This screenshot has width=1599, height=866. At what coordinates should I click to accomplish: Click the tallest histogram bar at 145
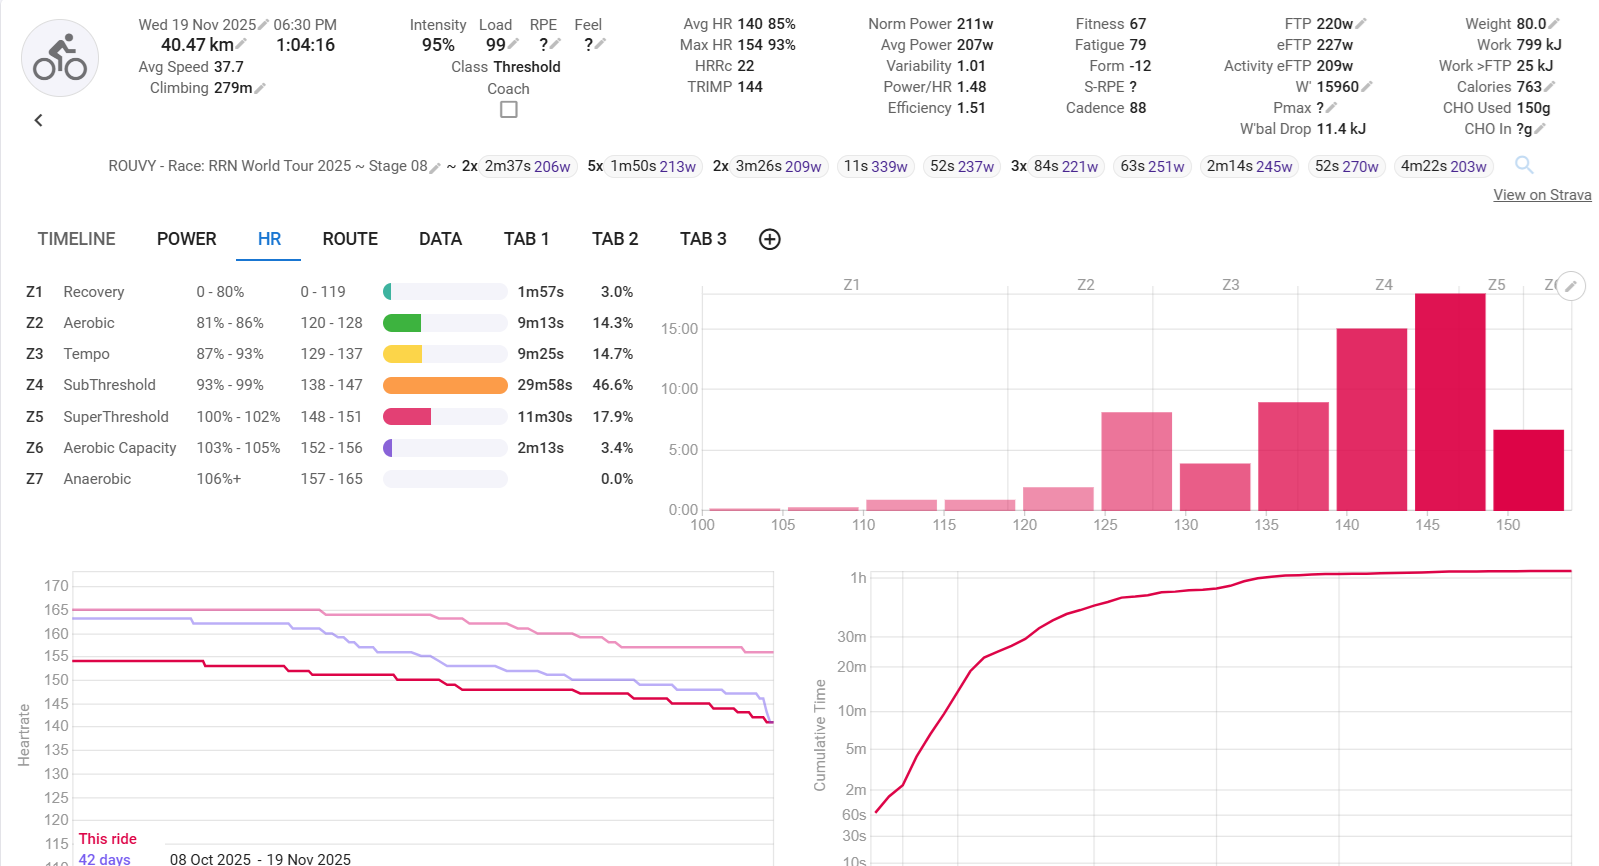pos(1449,400)
